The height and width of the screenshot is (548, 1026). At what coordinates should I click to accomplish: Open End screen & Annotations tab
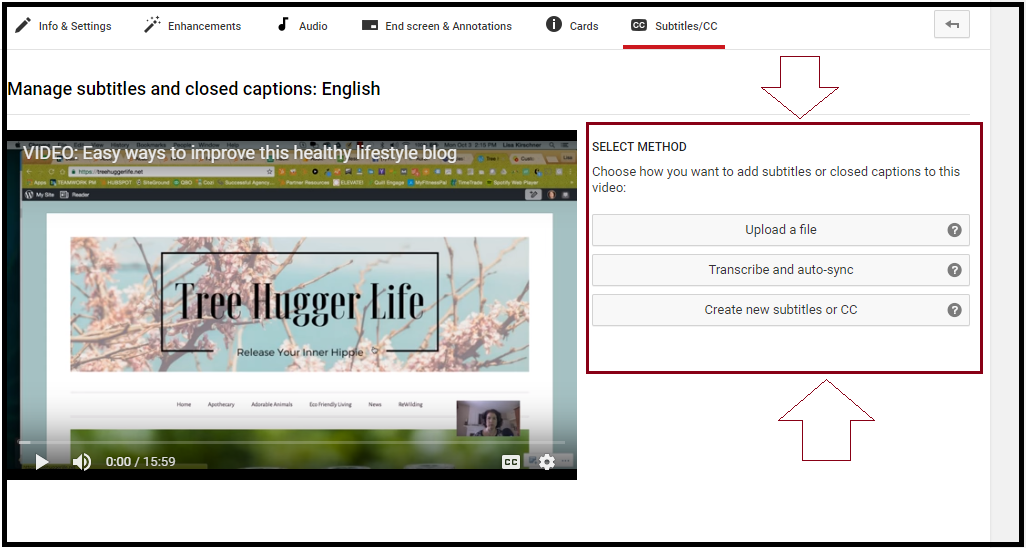[x=436, y=26]
